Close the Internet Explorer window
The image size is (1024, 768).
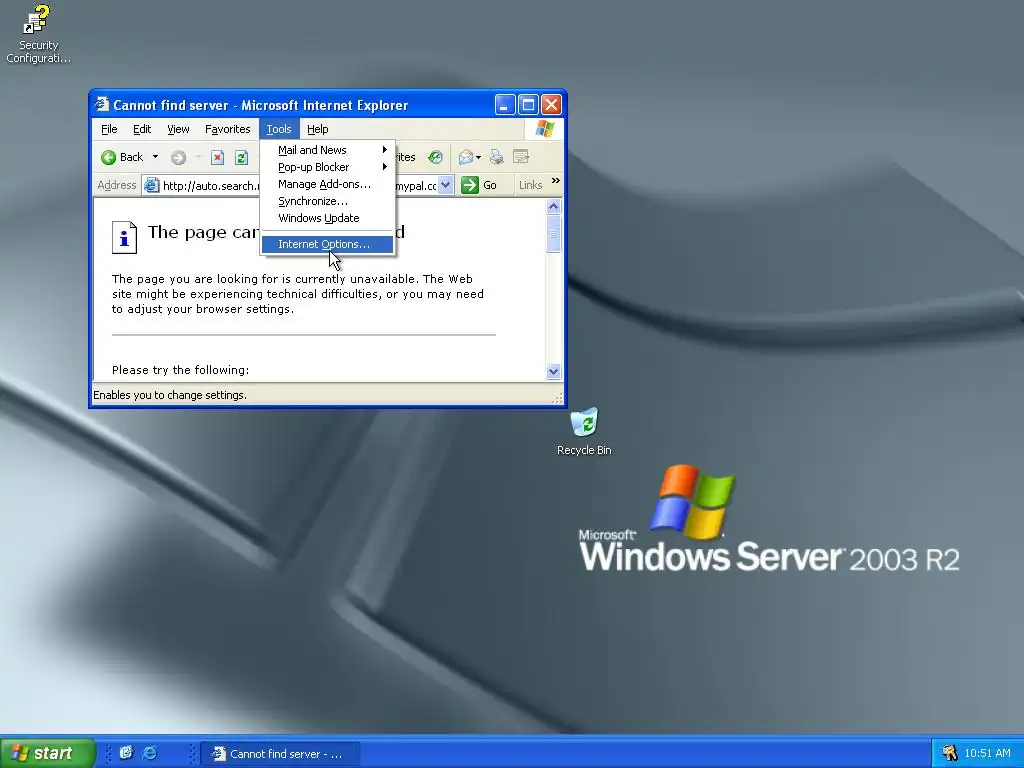pyautogui.click(x=552, y=104)
